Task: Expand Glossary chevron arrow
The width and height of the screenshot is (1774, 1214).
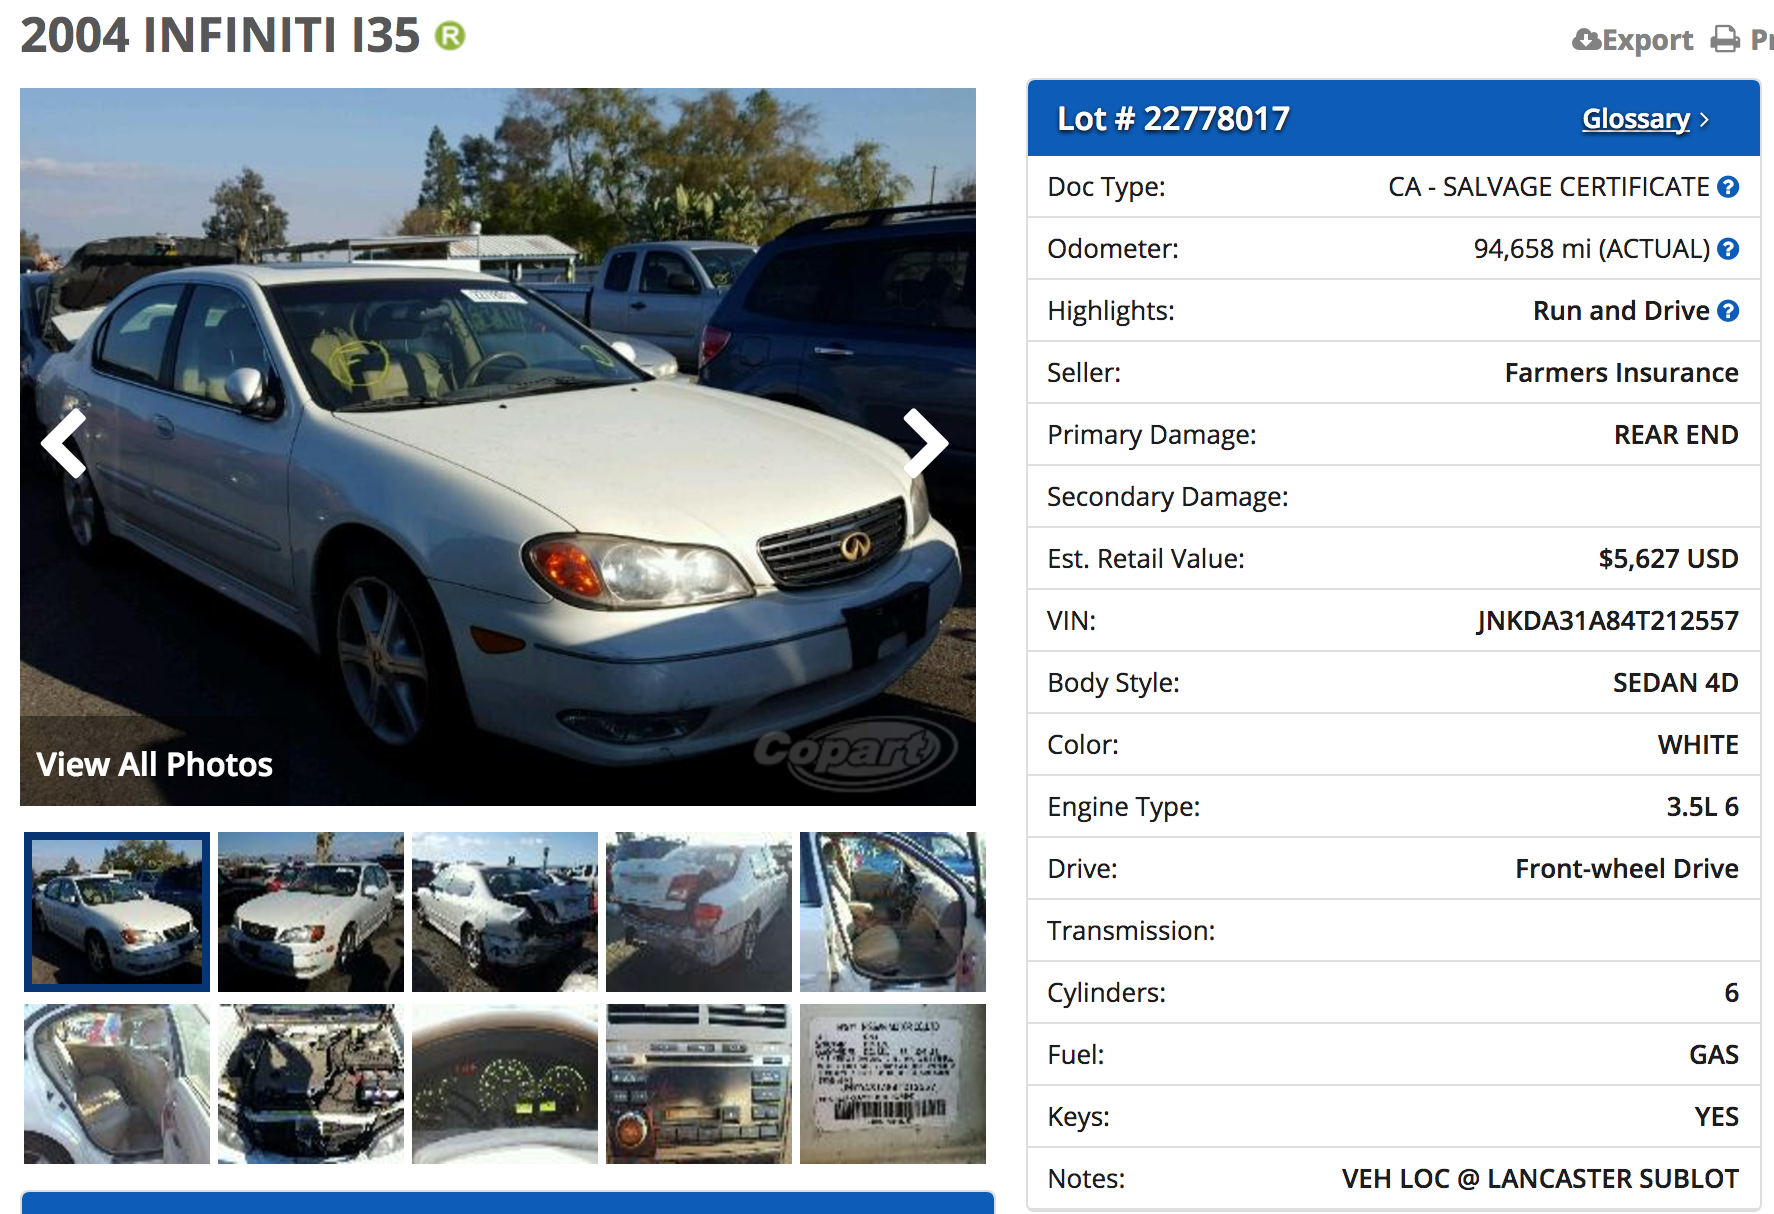Action: [1704, 120]
